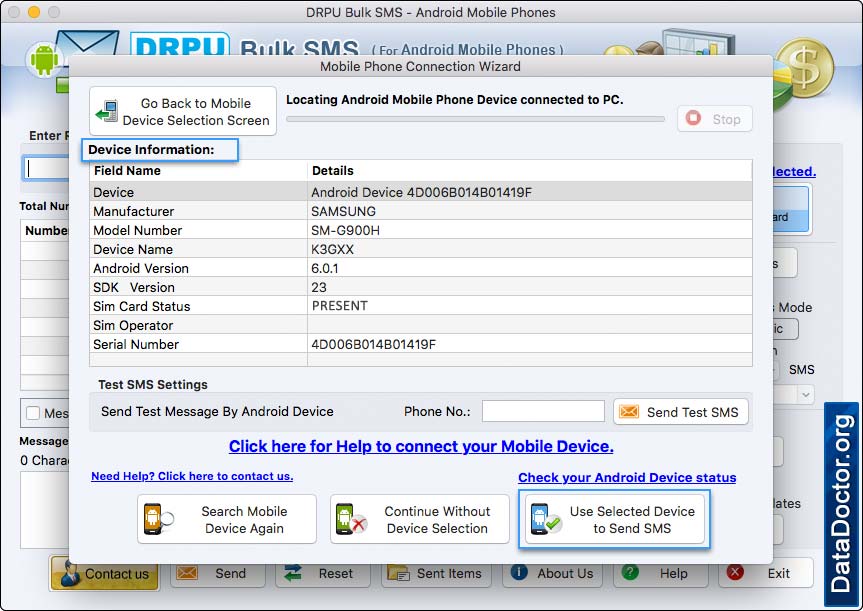Click the phone with green checkmark icon

click(545, 519)
